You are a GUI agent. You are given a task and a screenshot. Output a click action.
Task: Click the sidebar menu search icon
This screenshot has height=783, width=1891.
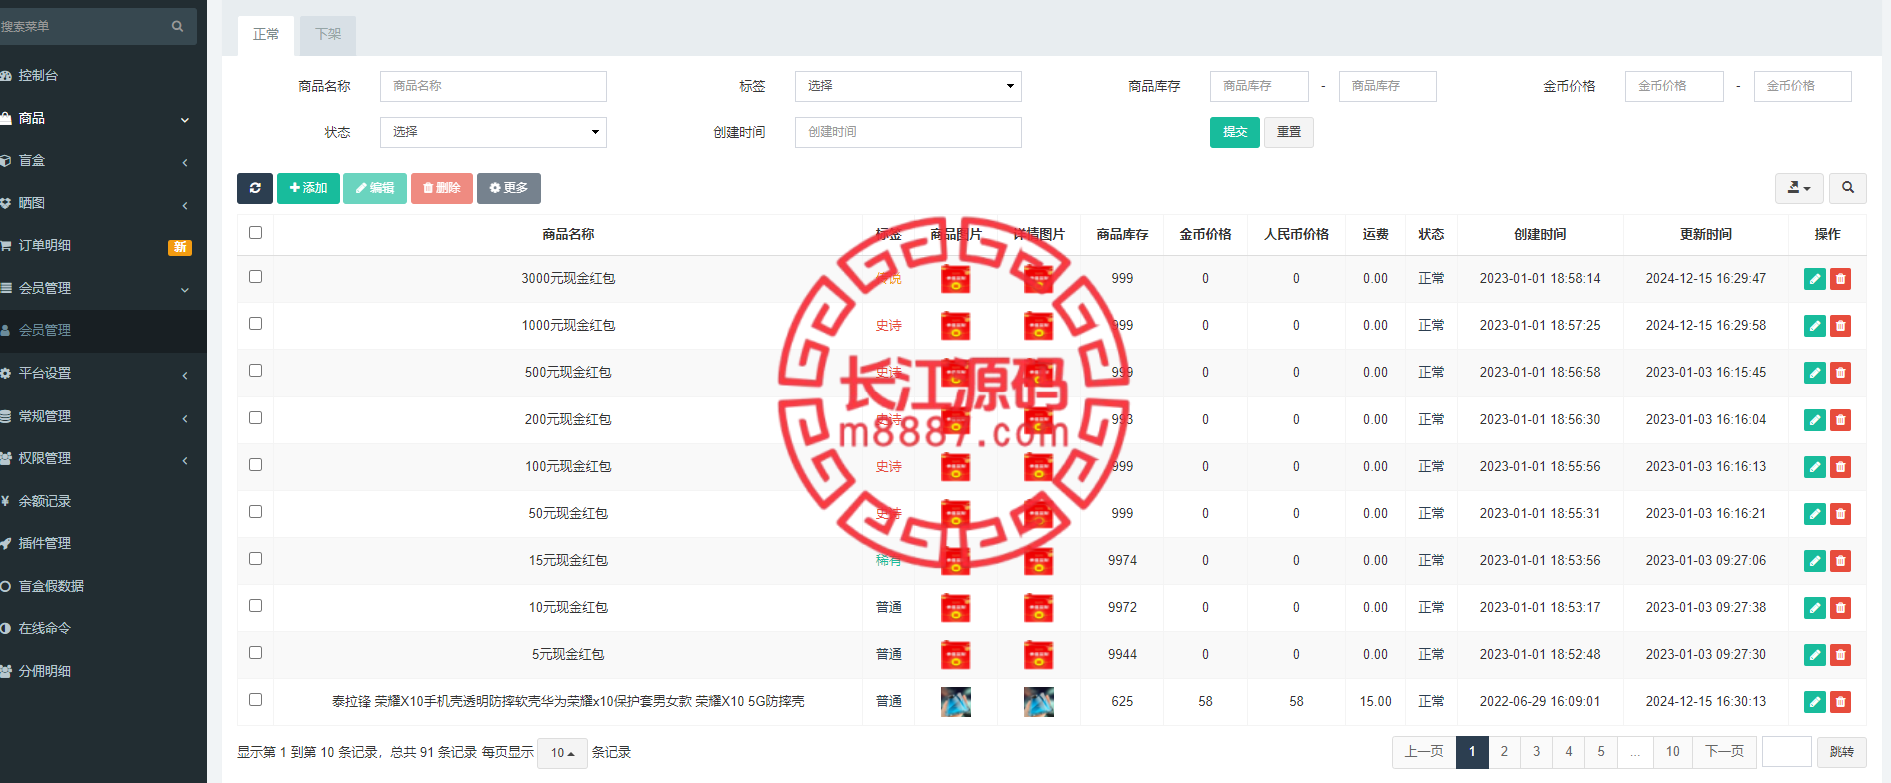[178, 26]
